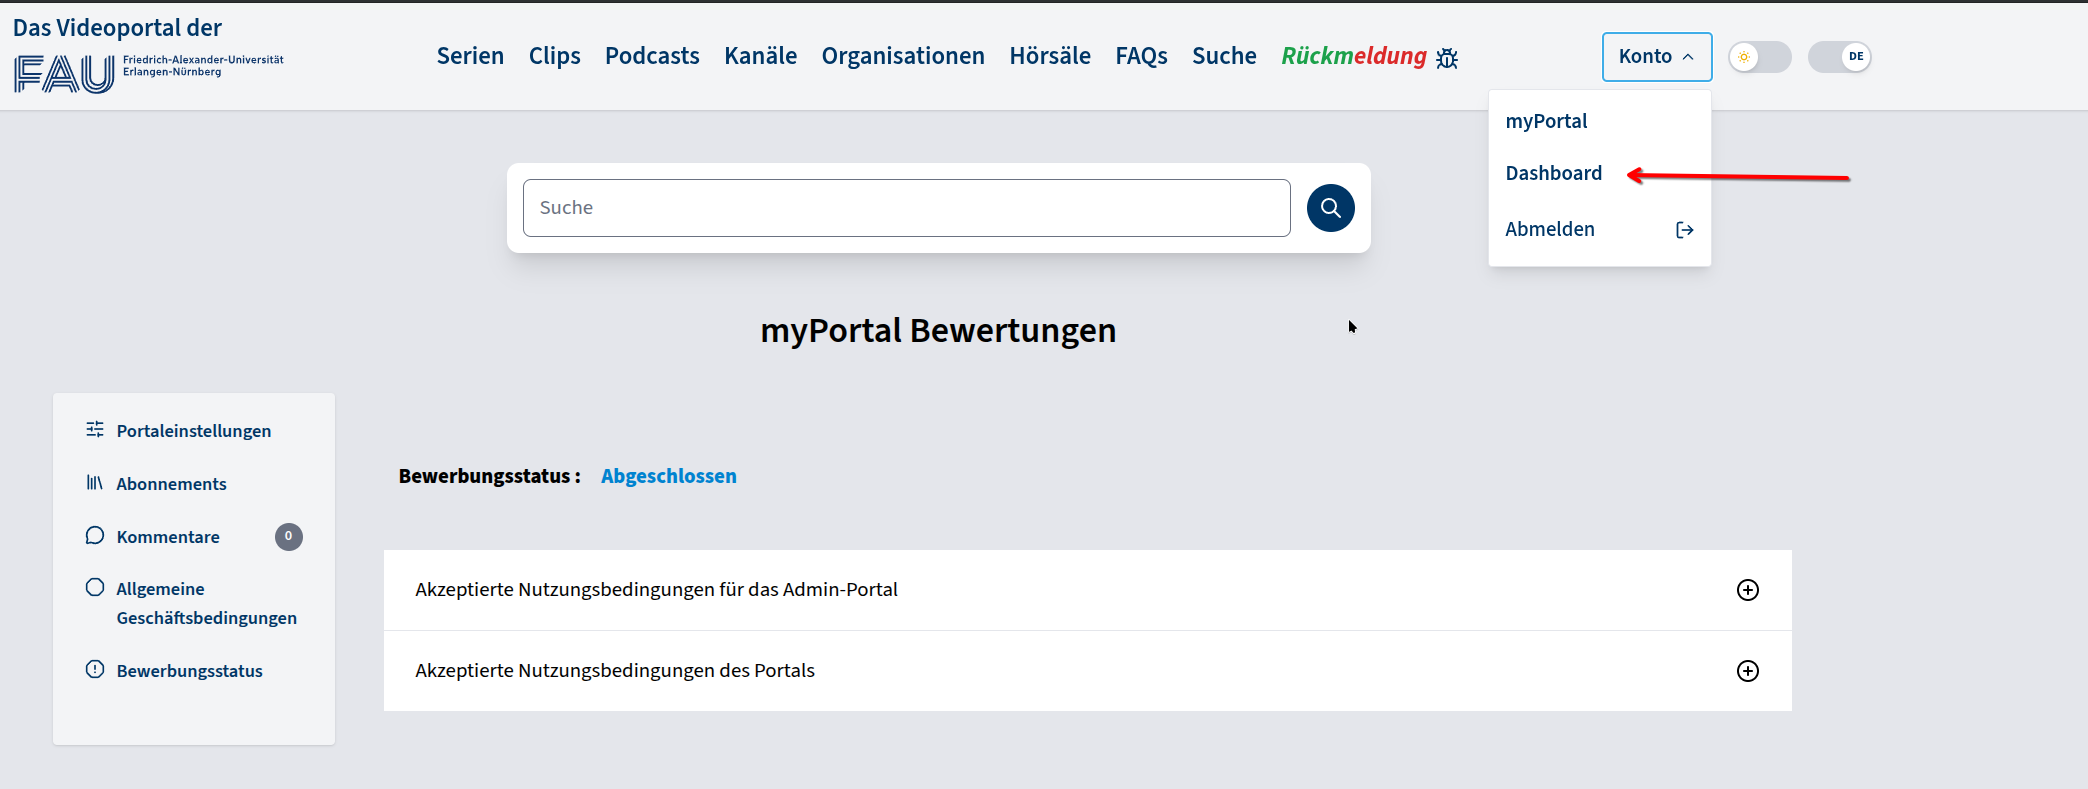
Task: Open the Podcasts navigation link
Action: (x=652, y=56)
